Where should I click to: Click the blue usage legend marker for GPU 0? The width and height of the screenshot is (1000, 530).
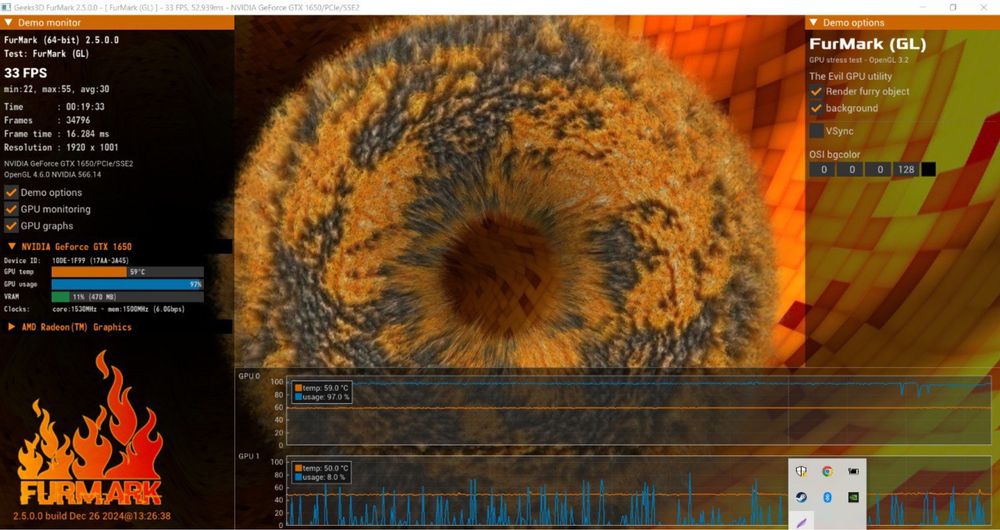[298, 397]
